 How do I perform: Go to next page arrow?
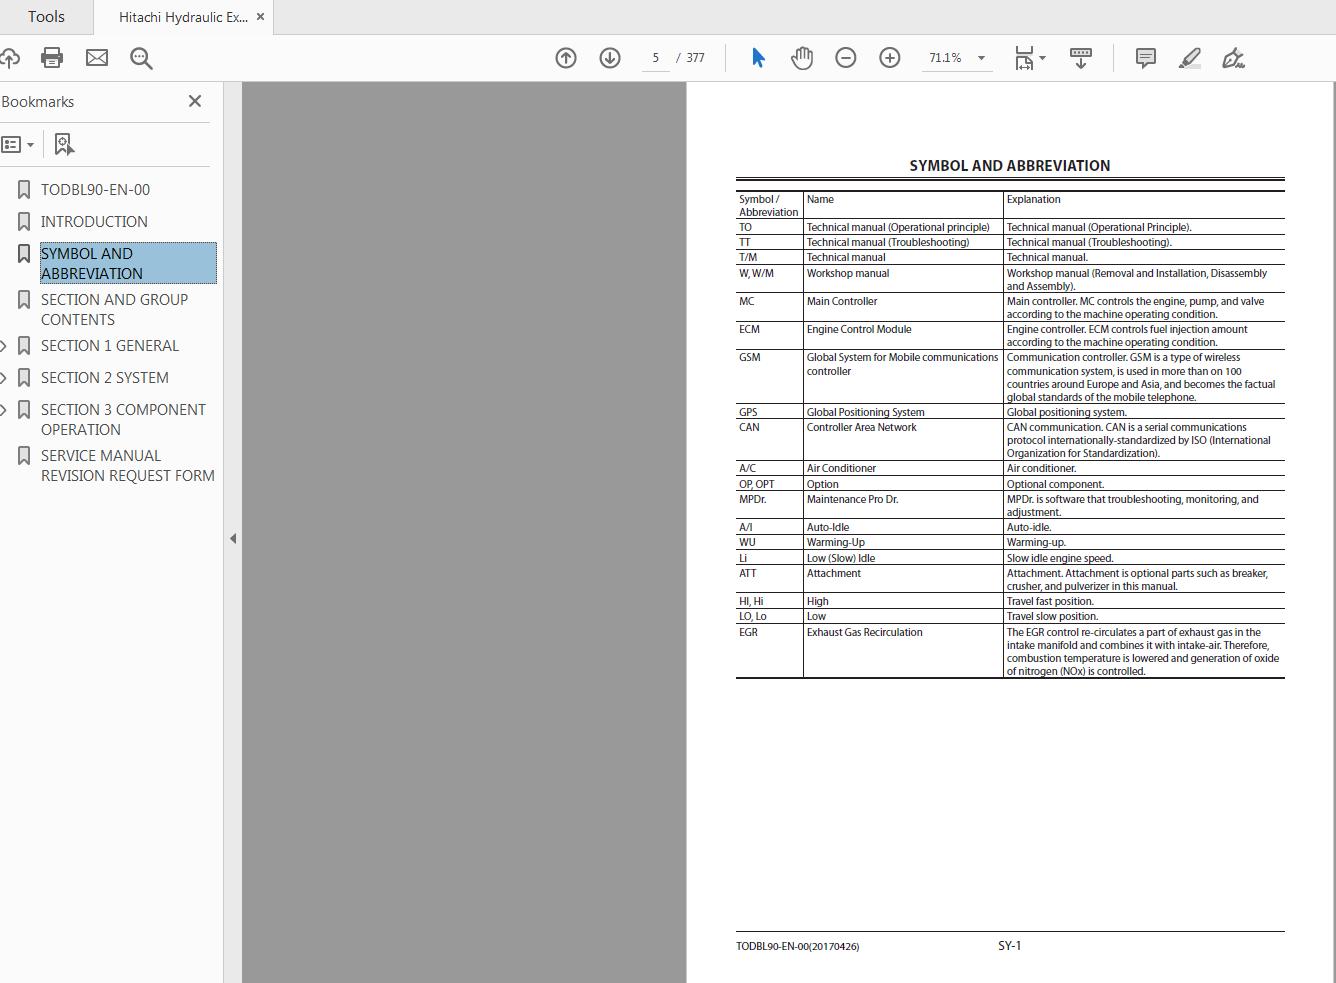point(610,58)
